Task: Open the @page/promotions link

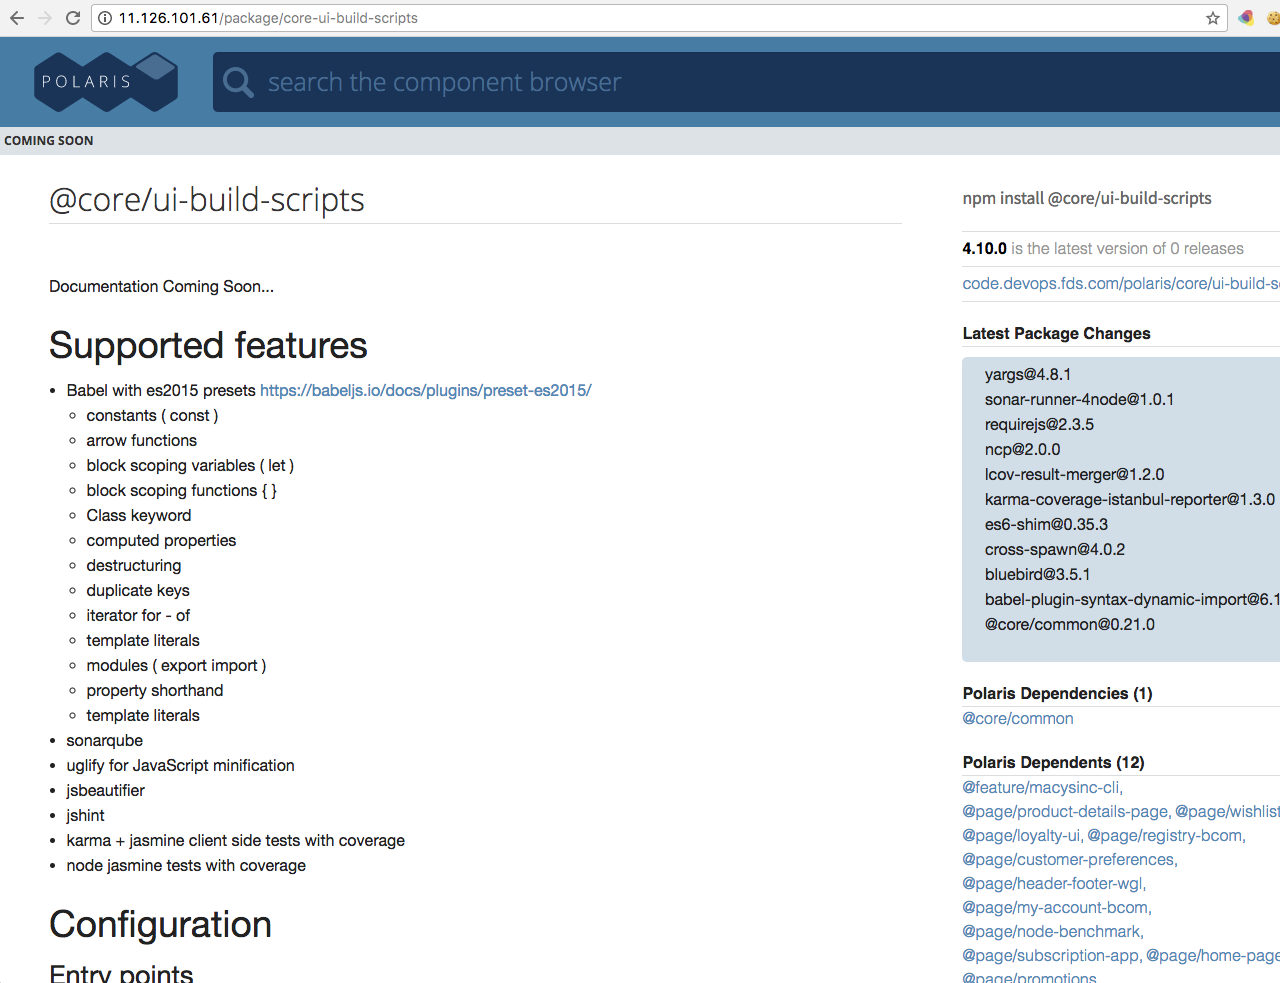Action: pyautogui.click(x=1028, y=977)
